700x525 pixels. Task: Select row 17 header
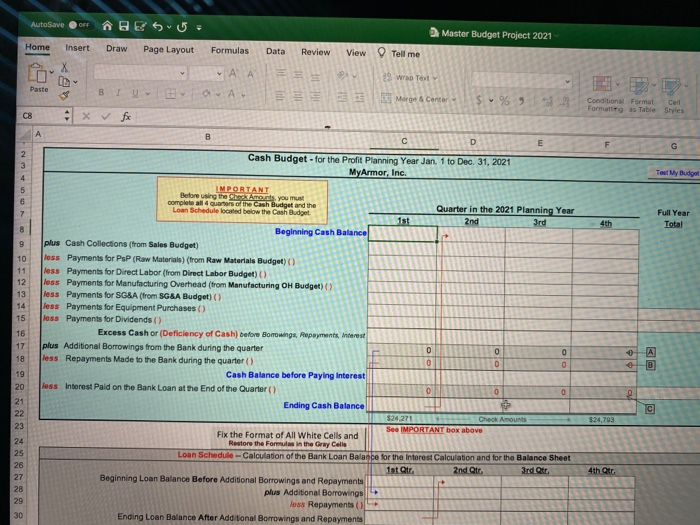pos(21,346)
